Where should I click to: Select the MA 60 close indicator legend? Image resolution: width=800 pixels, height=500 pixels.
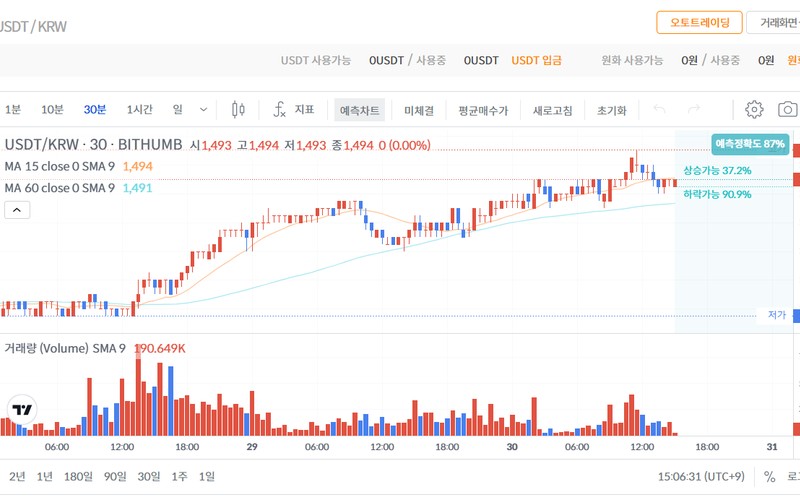pos(60,188)
